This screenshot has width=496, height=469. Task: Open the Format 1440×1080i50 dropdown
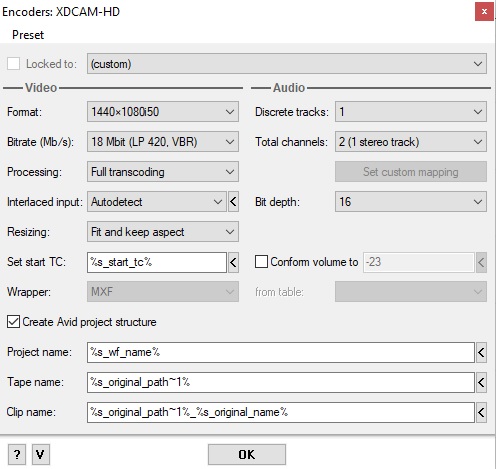(163, 112)
